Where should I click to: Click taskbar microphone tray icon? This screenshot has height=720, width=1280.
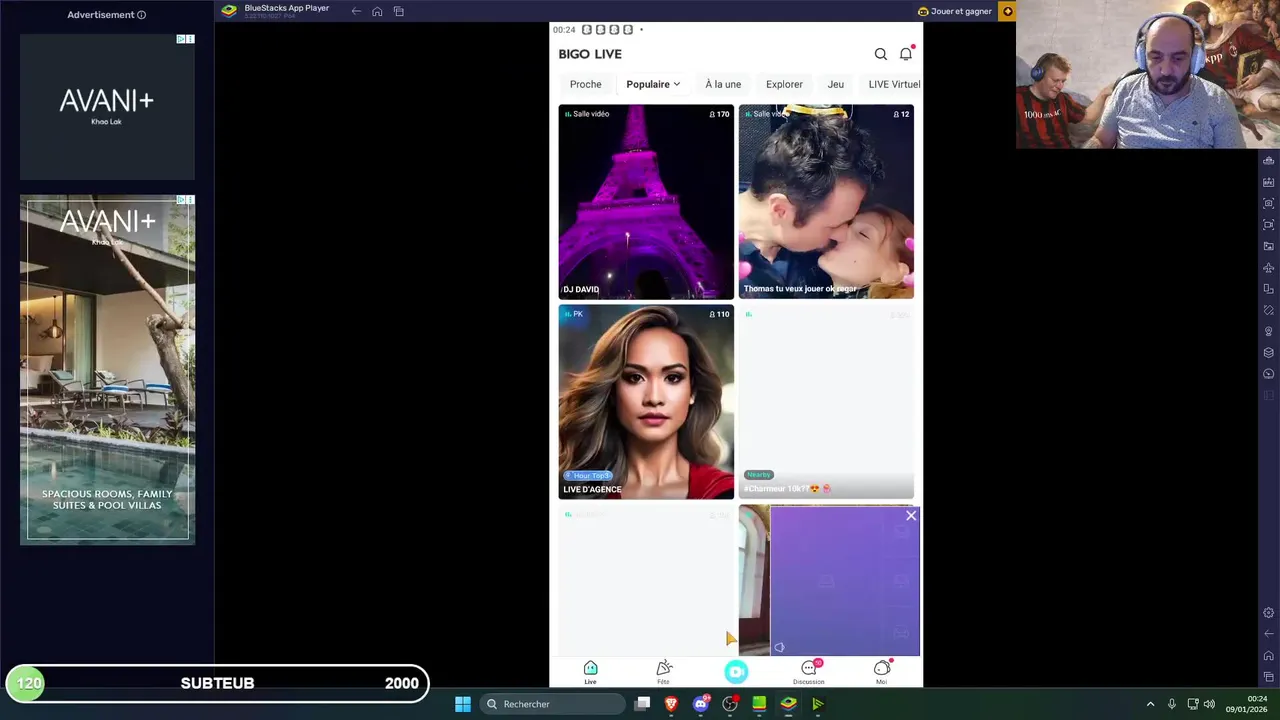[1172, 704]
